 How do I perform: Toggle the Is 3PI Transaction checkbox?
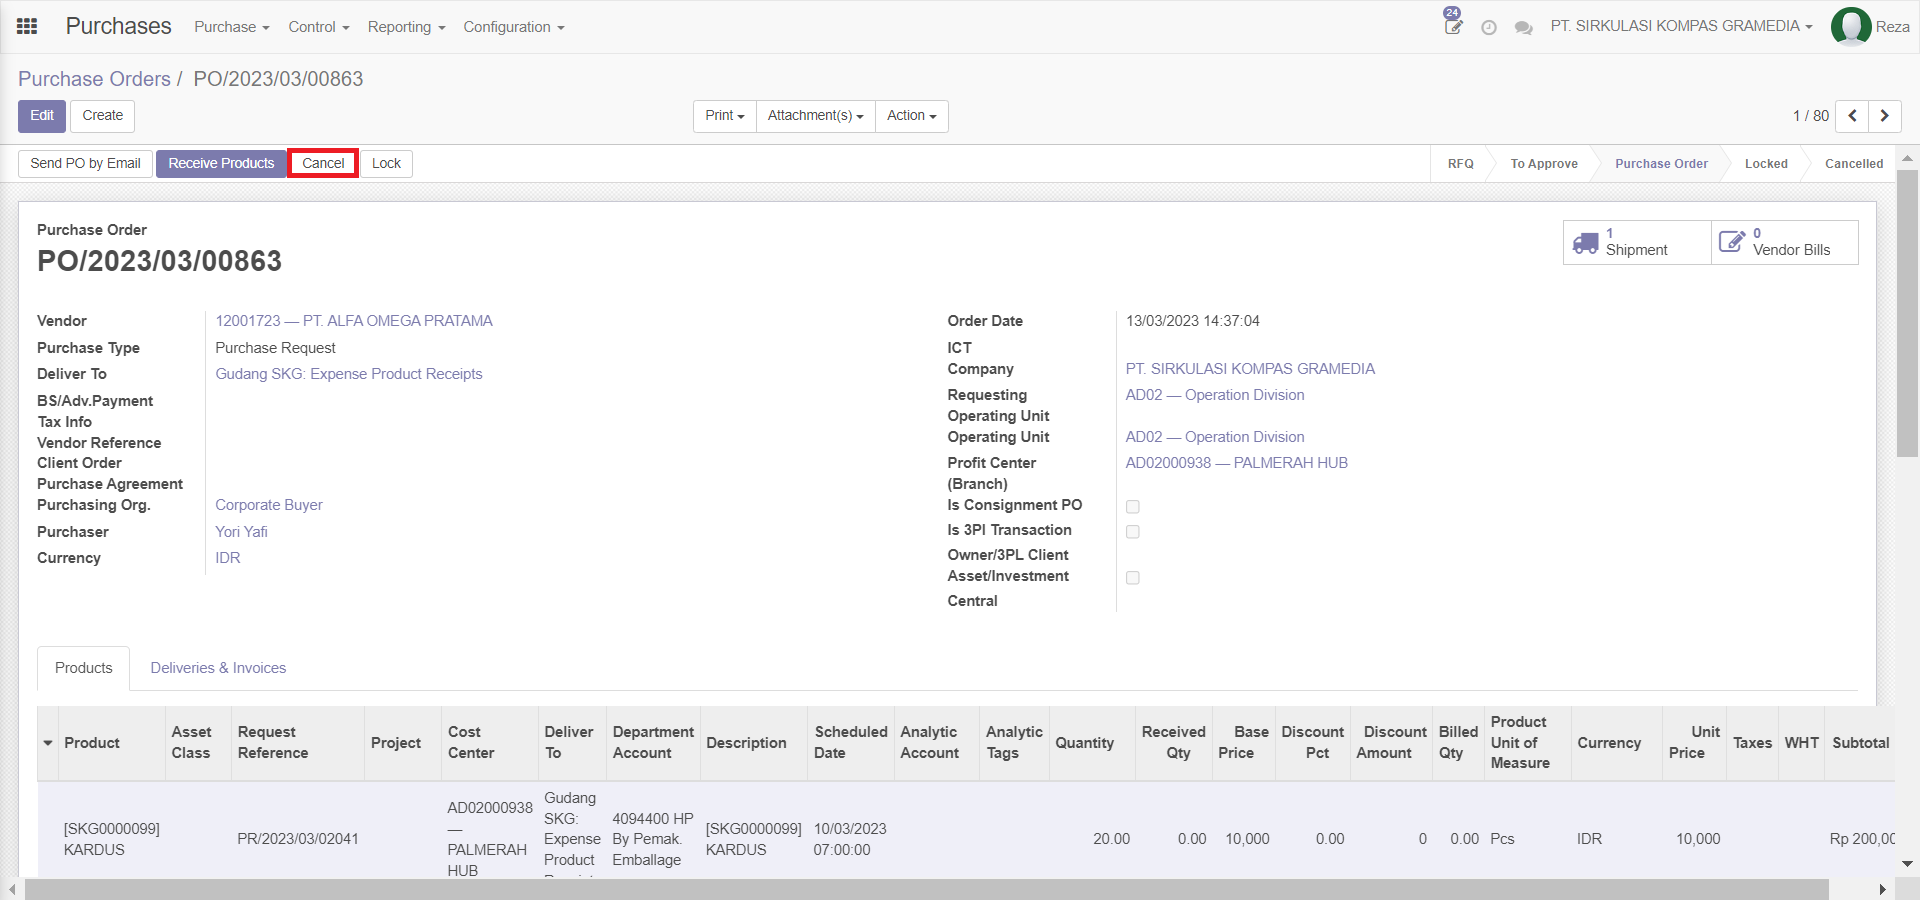point(1133,532)
